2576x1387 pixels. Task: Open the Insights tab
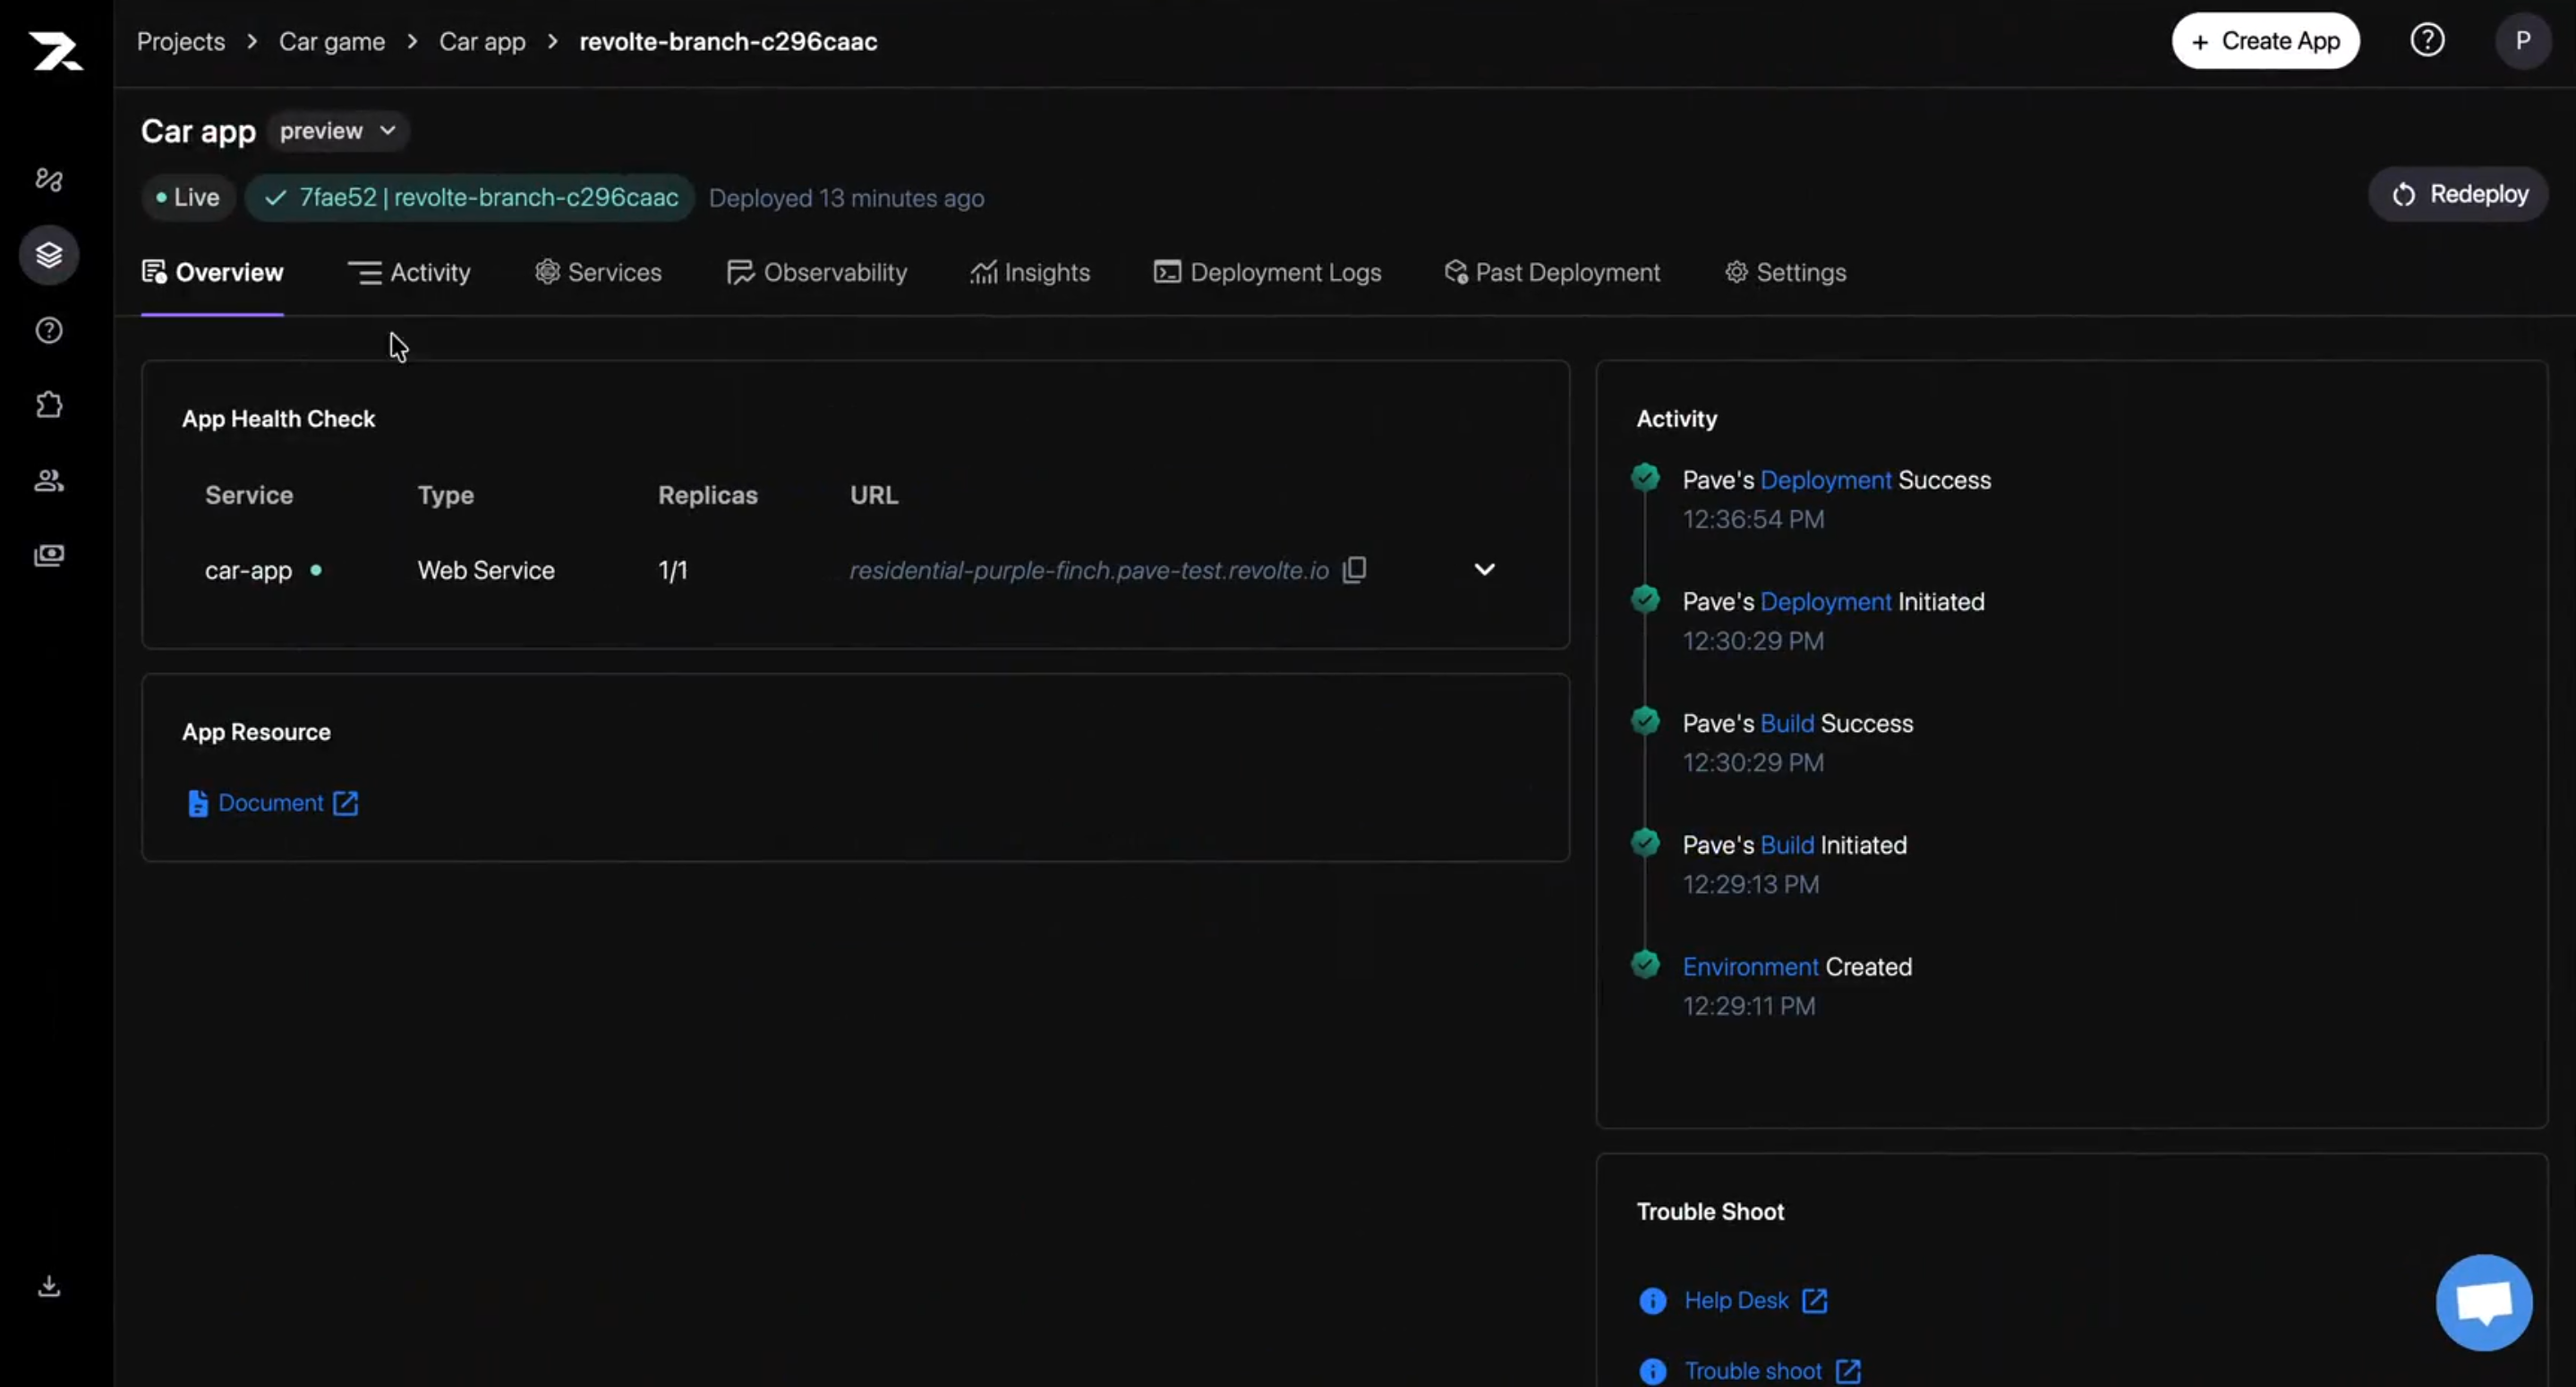point(1030,272)
